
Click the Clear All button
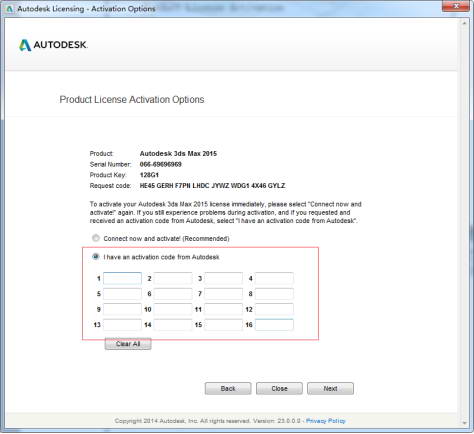(x=128, y=344)
